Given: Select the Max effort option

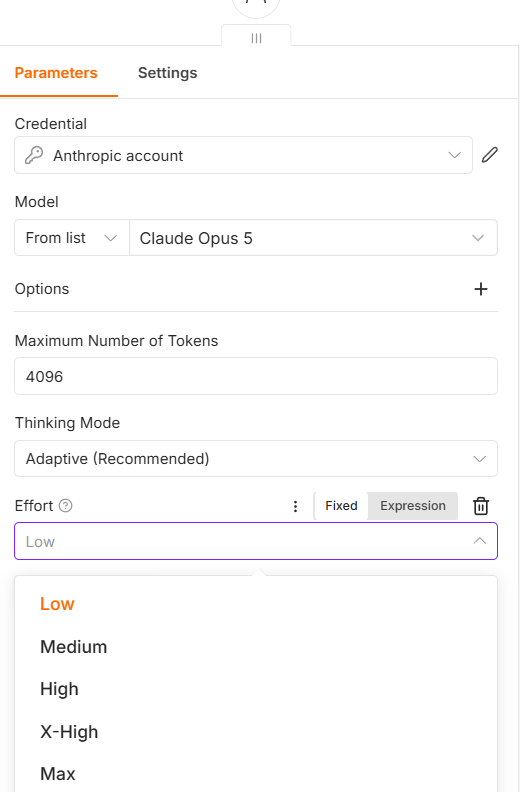Looking at the screenshot, I should pos(256,774).
